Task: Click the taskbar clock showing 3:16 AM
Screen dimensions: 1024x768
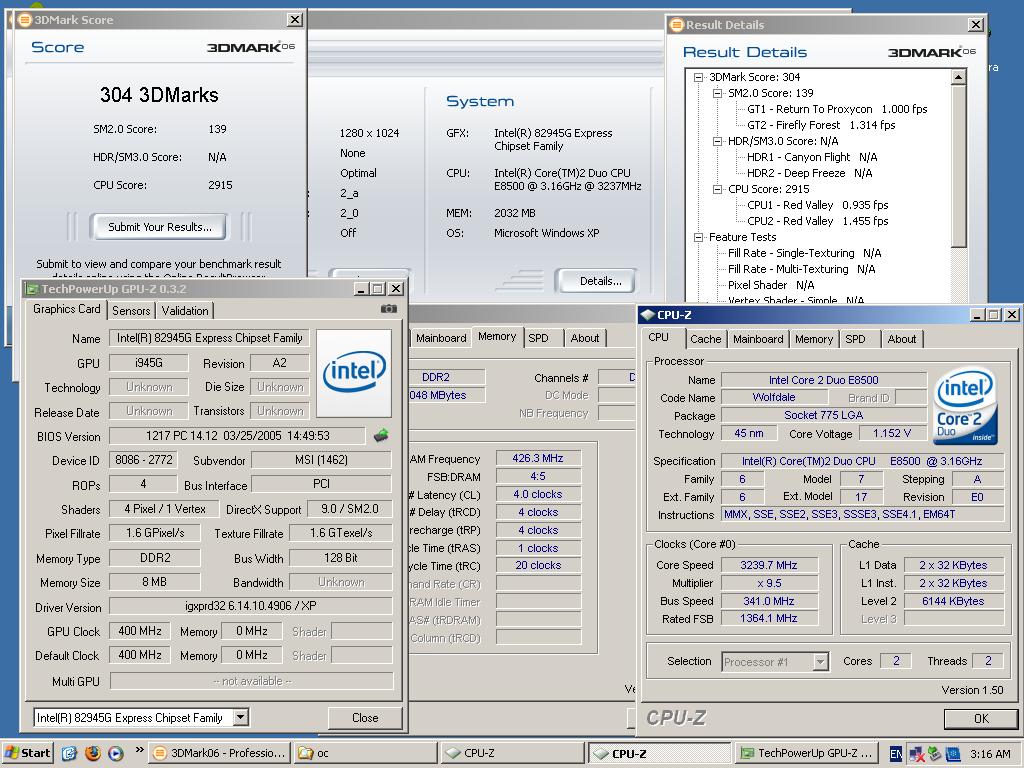Action: [990, 754]
